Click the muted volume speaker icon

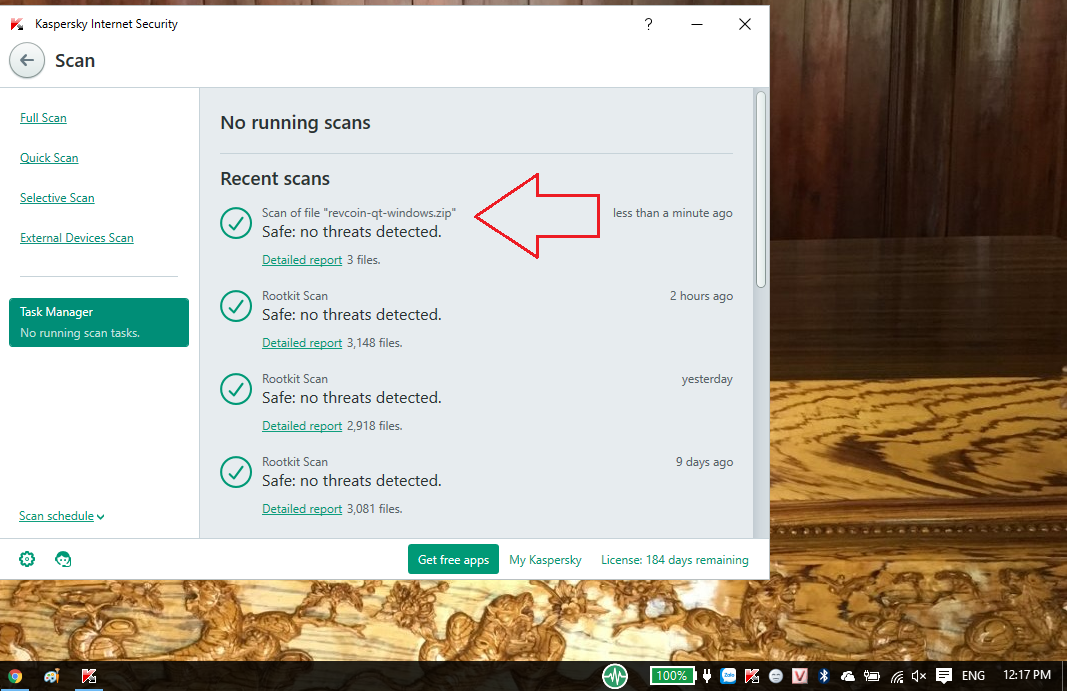[x=919, y=676]
